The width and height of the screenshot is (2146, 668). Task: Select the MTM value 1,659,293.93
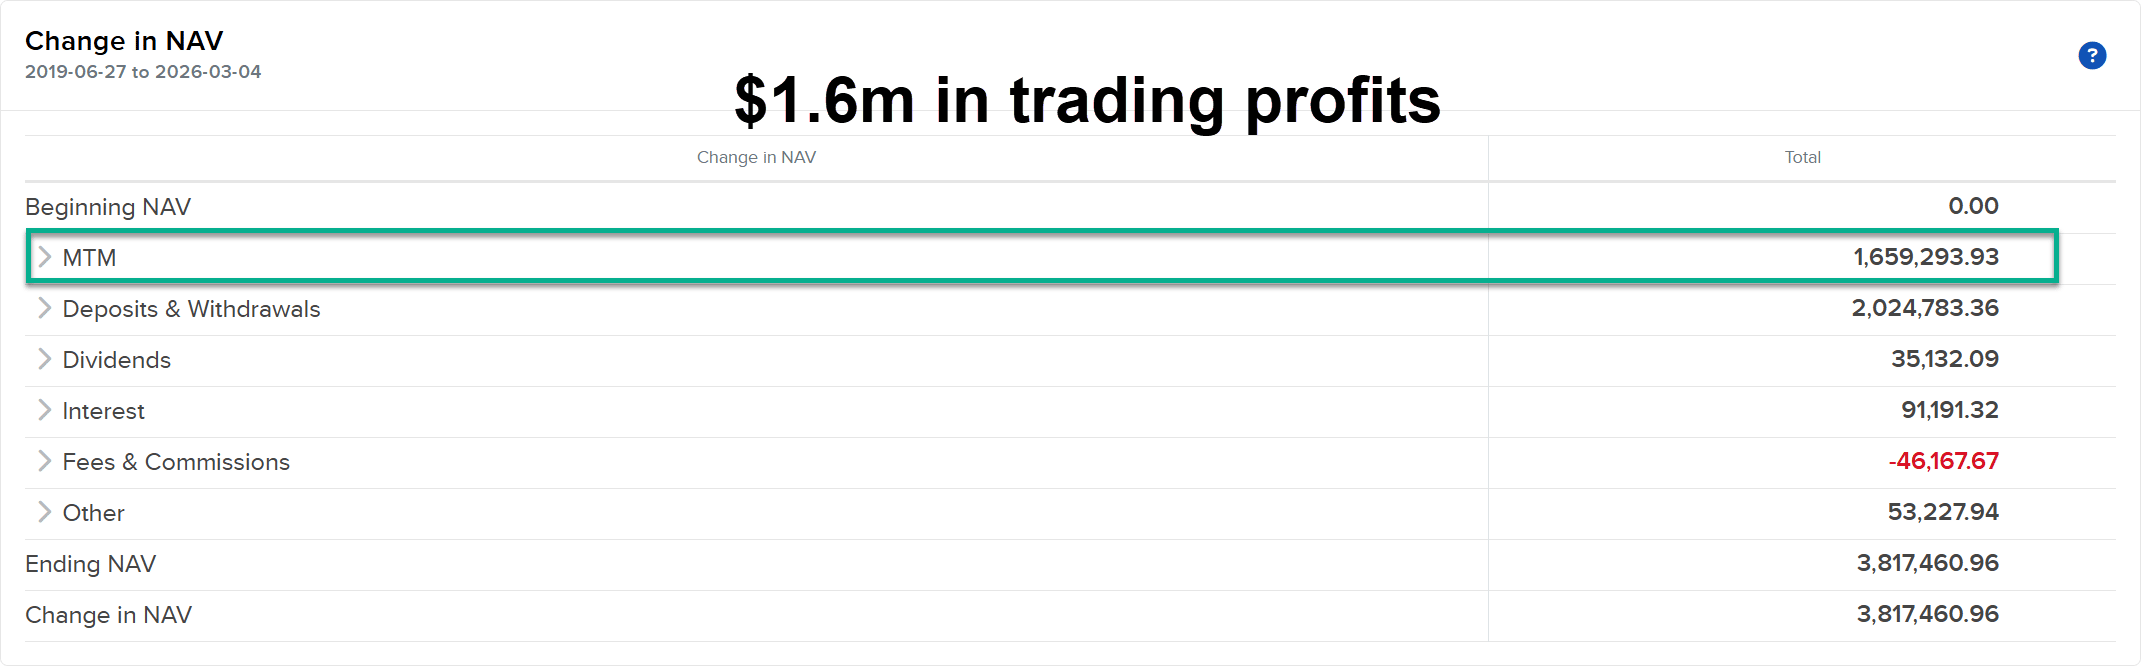coord(1925,257)
